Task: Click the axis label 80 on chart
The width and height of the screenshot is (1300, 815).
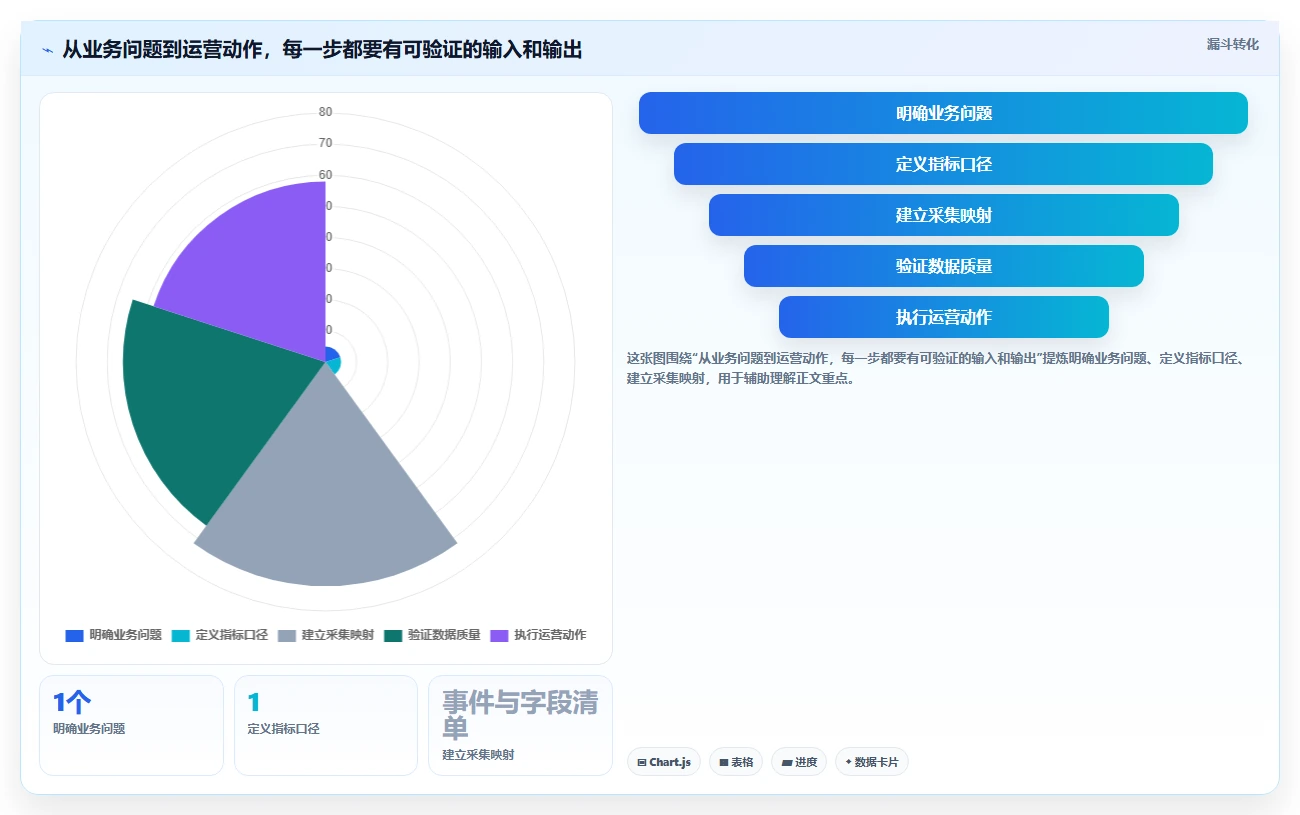Action: 326,112
